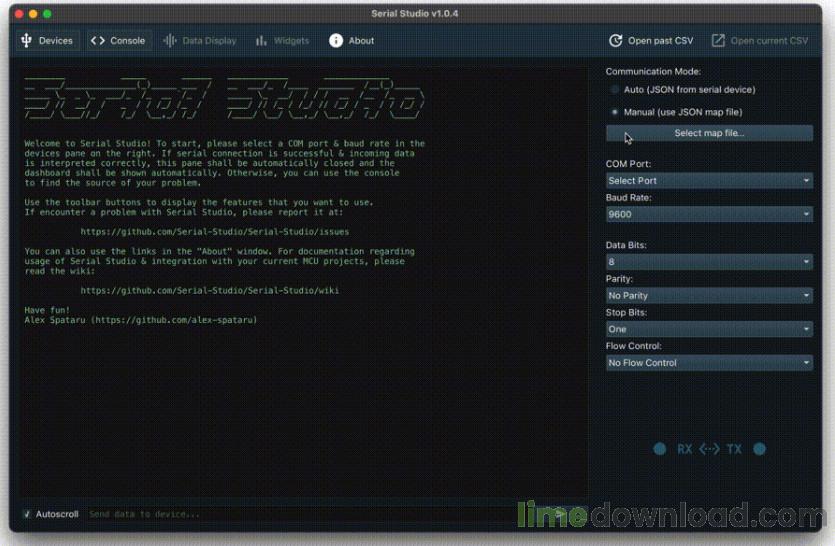The width and height of the screenshot is (835, 546).
Task: Click the RX indicator circle
Action: 659,449
